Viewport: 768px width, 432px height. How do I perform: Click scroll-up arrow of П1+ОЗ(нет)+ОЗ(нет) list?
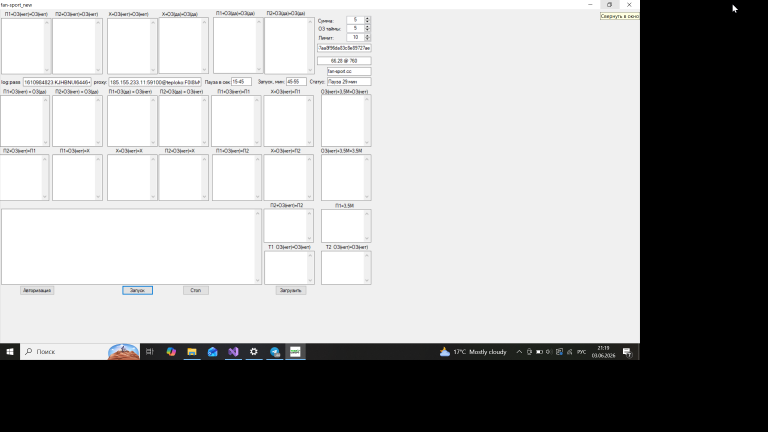coord(47,23)
